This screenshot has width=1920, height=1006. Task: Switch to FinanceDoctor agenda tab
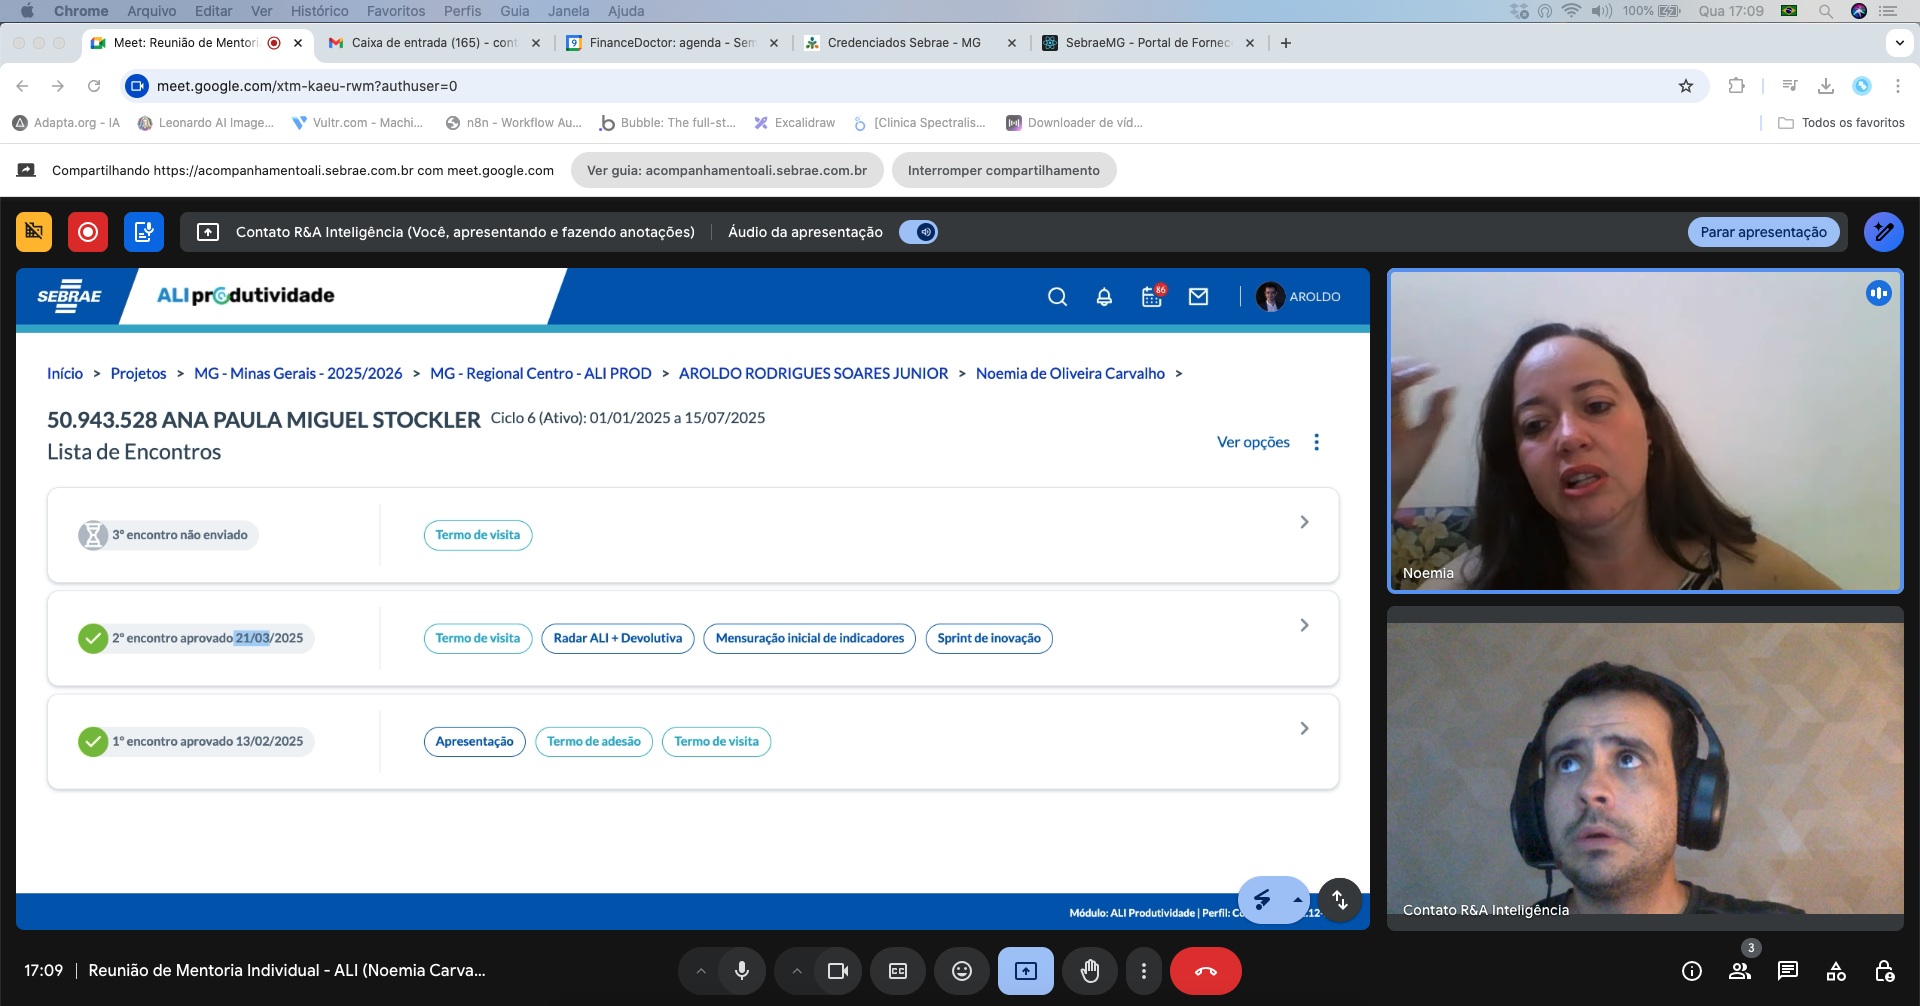(672, 43)
